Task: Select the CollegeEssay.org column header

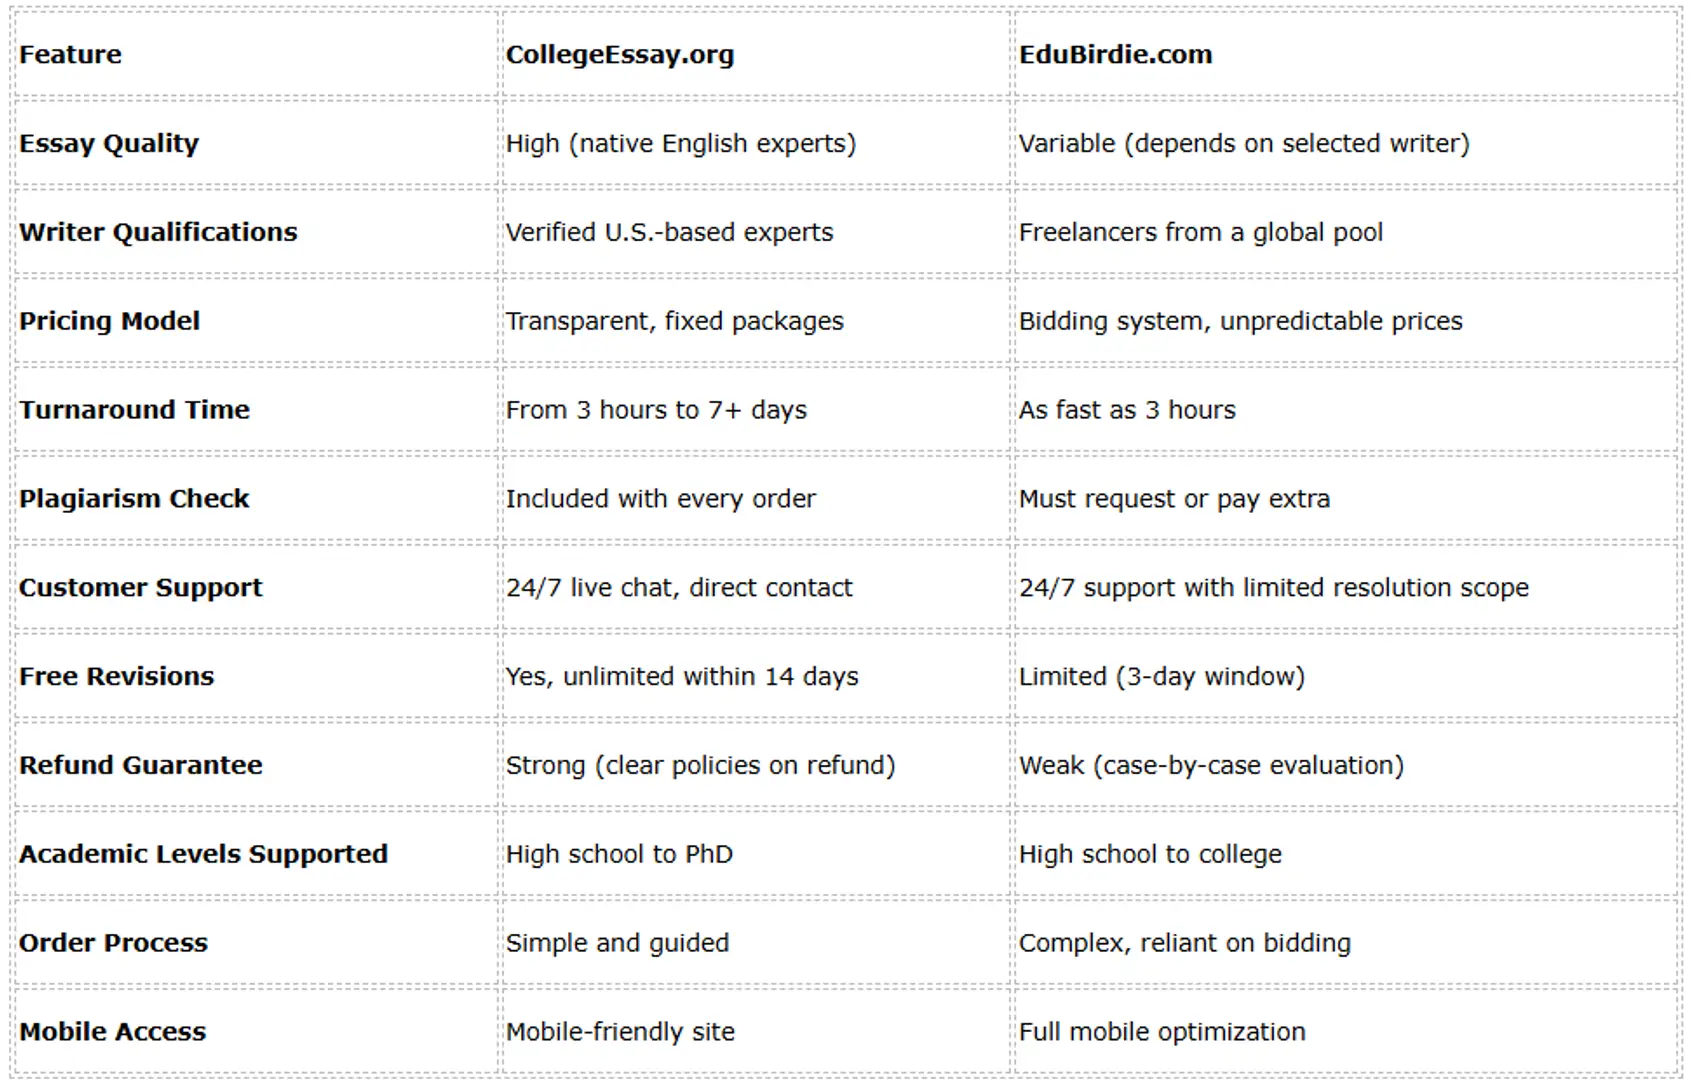Action: pyautogui.click(x=620, y=55)
